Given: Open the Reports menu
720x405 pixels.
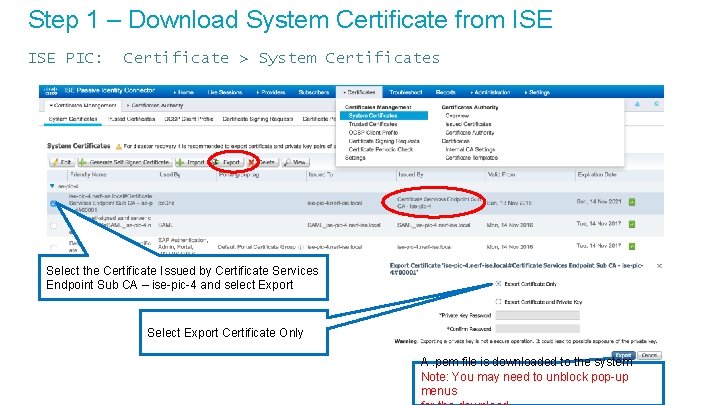Looking at the screenshot, I should pyautogui.click(x=445, y=92).
